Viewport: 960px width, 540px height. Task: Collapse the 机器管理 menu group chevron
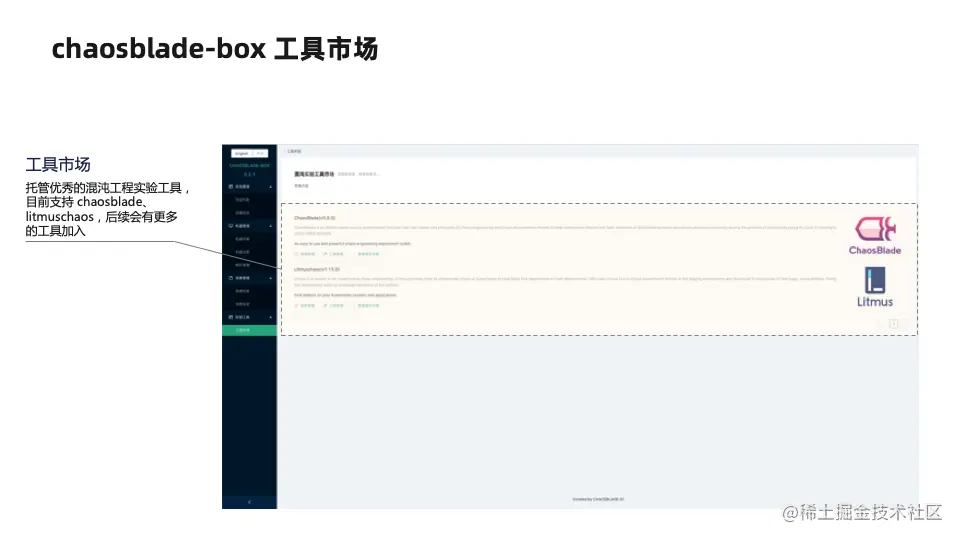(271, 226)
